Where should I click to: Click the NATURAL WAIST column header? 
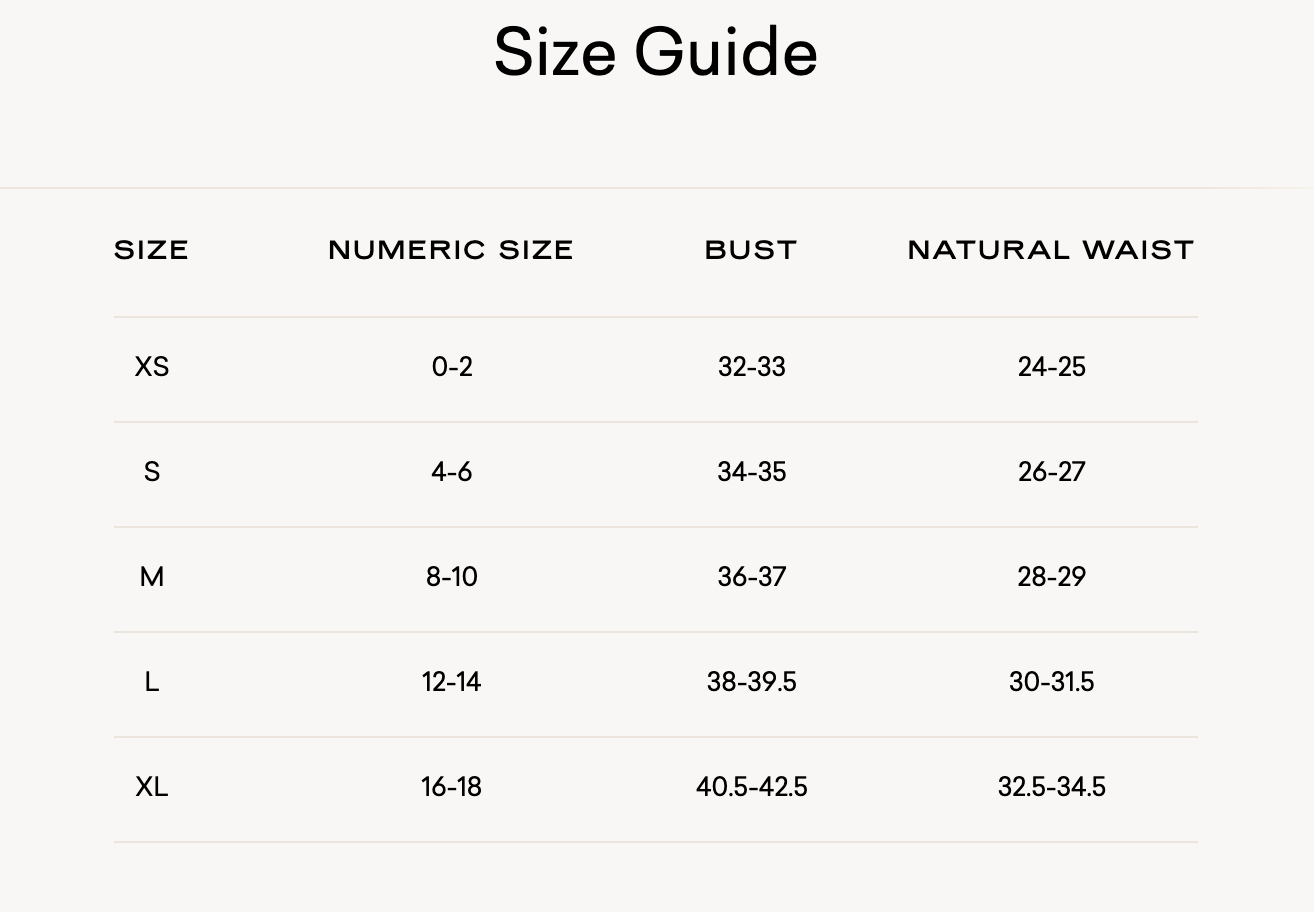[x=1051, y=250]
